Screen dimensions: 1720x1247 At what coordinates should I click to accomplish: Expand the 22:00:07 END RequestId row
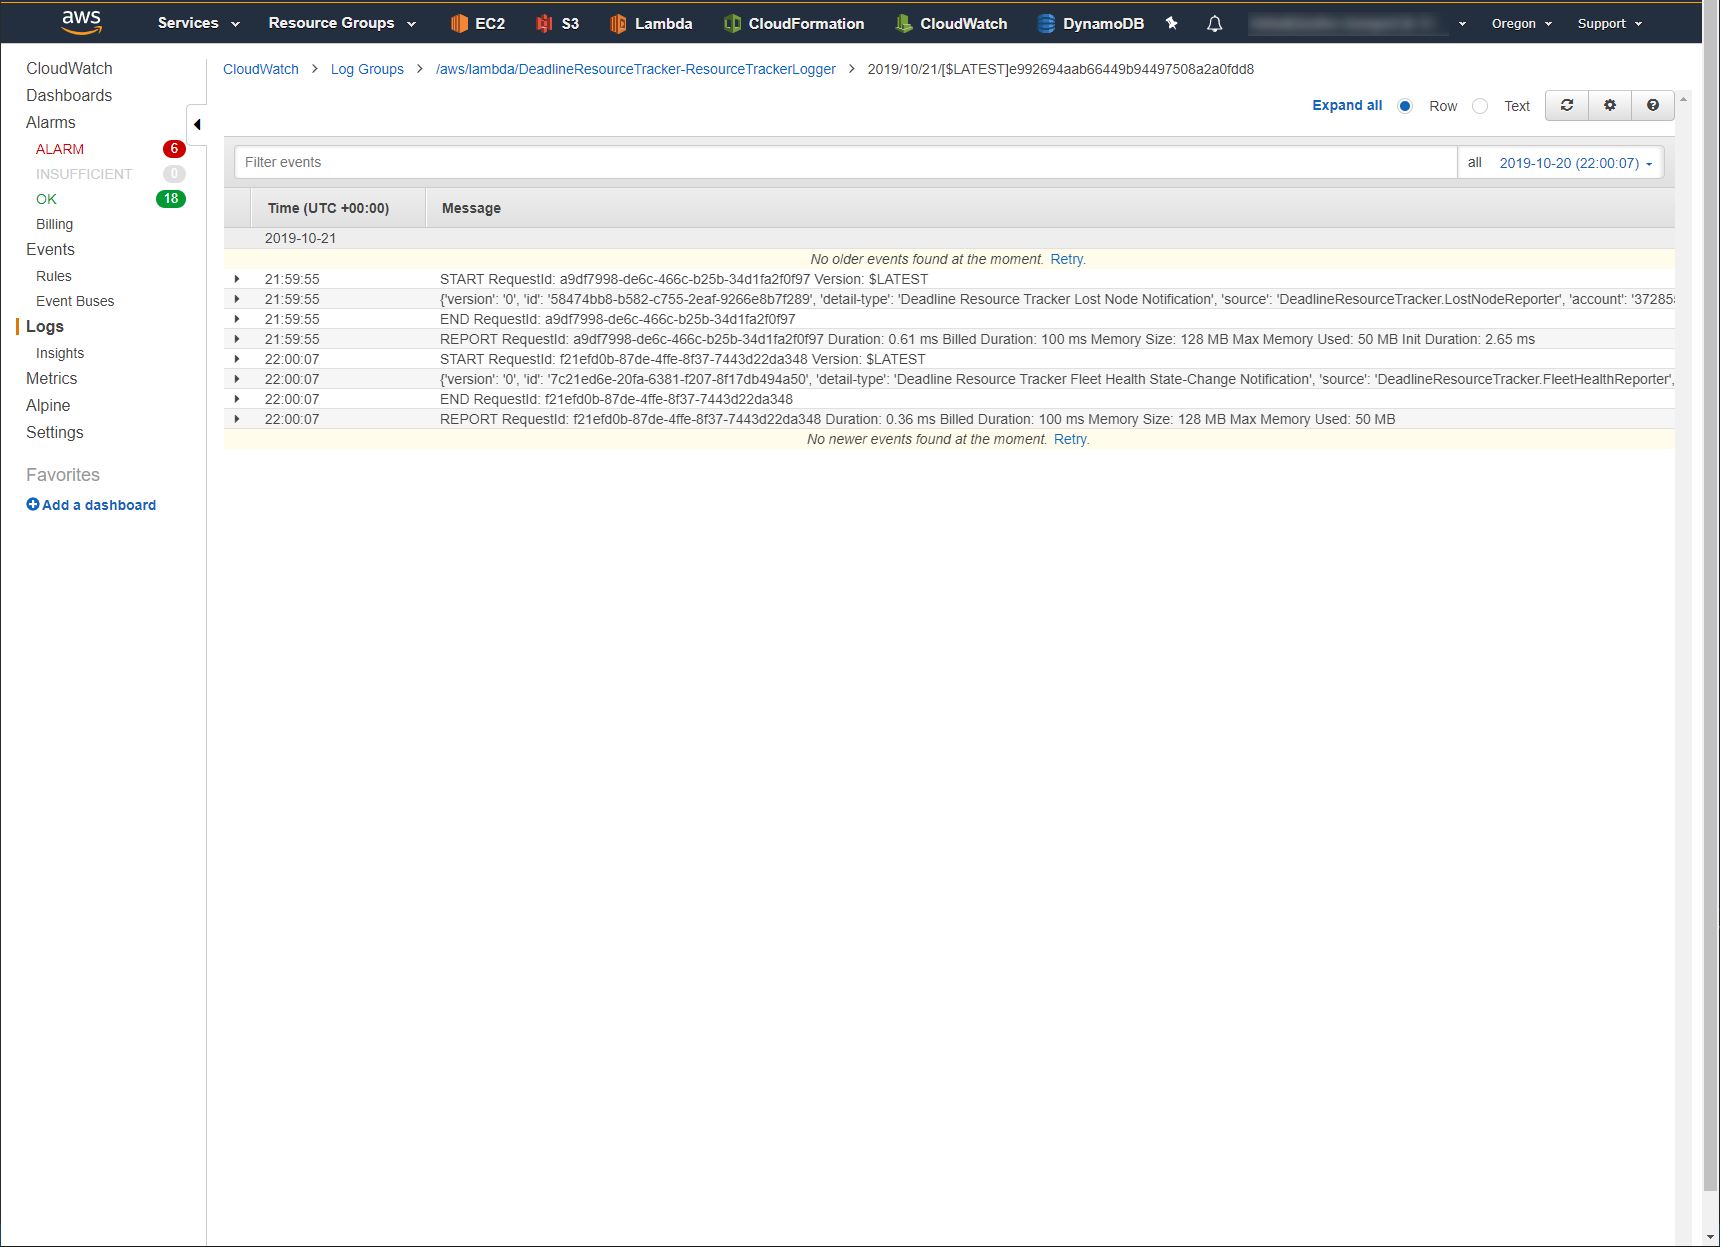(x=237, y=399)
